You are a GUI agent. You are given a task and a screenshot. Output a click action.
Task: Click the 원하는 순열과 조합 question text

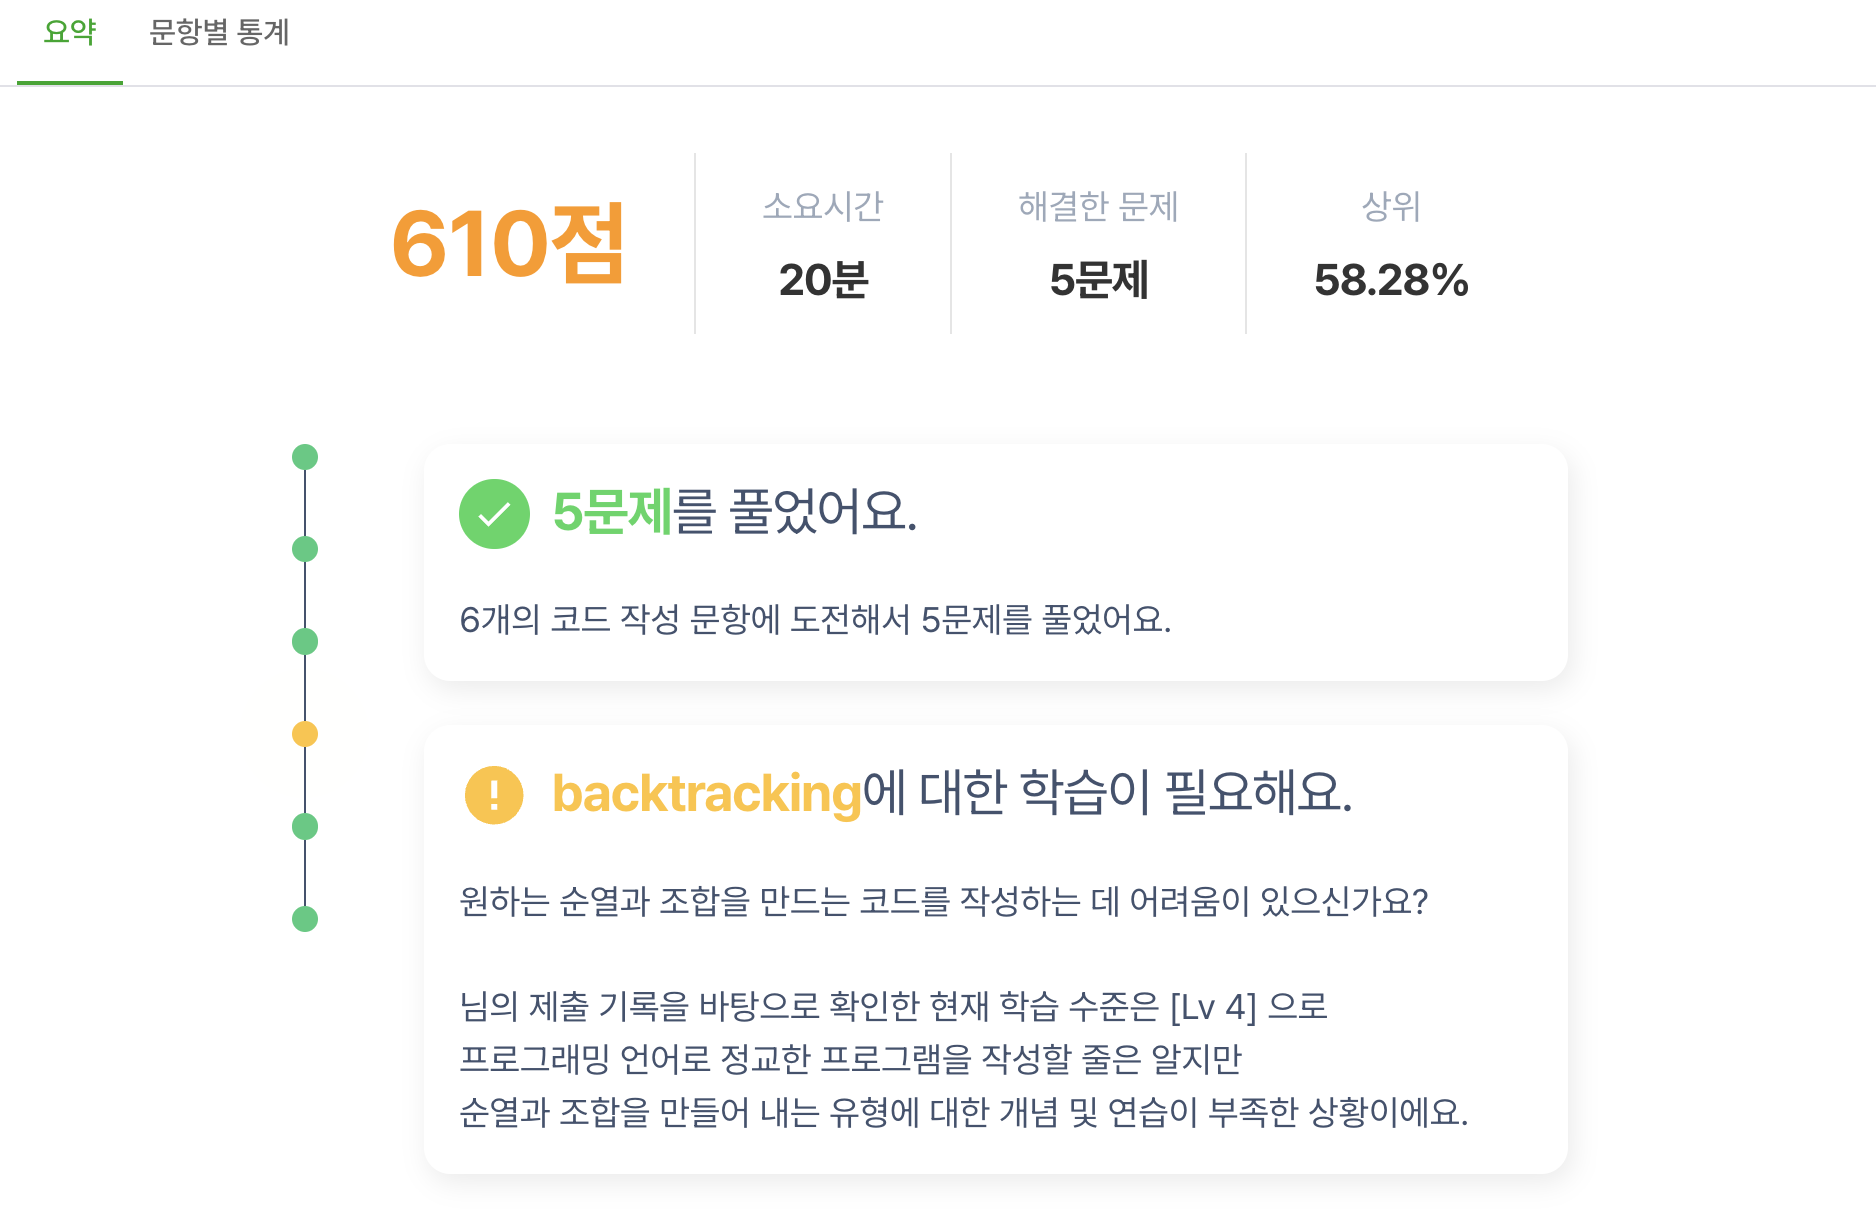click(943, 902)
